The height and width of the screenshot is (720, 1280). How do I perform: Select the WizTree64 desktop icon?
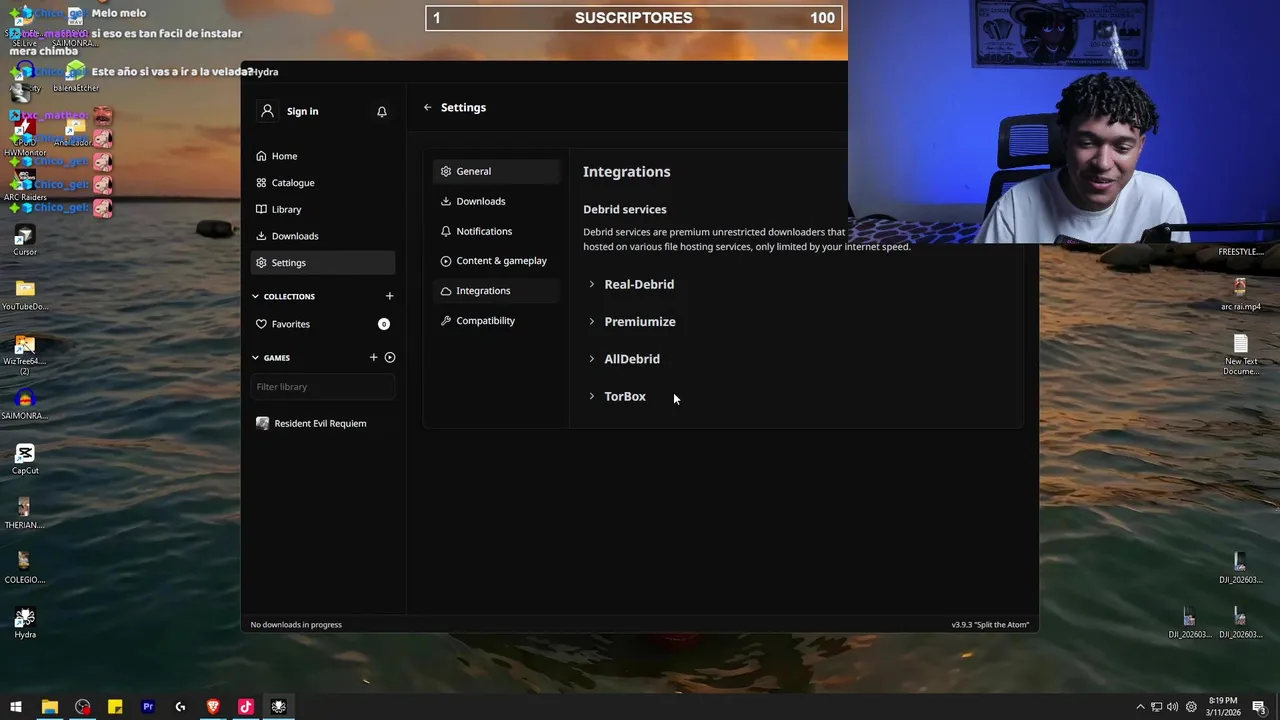(25, 353)
